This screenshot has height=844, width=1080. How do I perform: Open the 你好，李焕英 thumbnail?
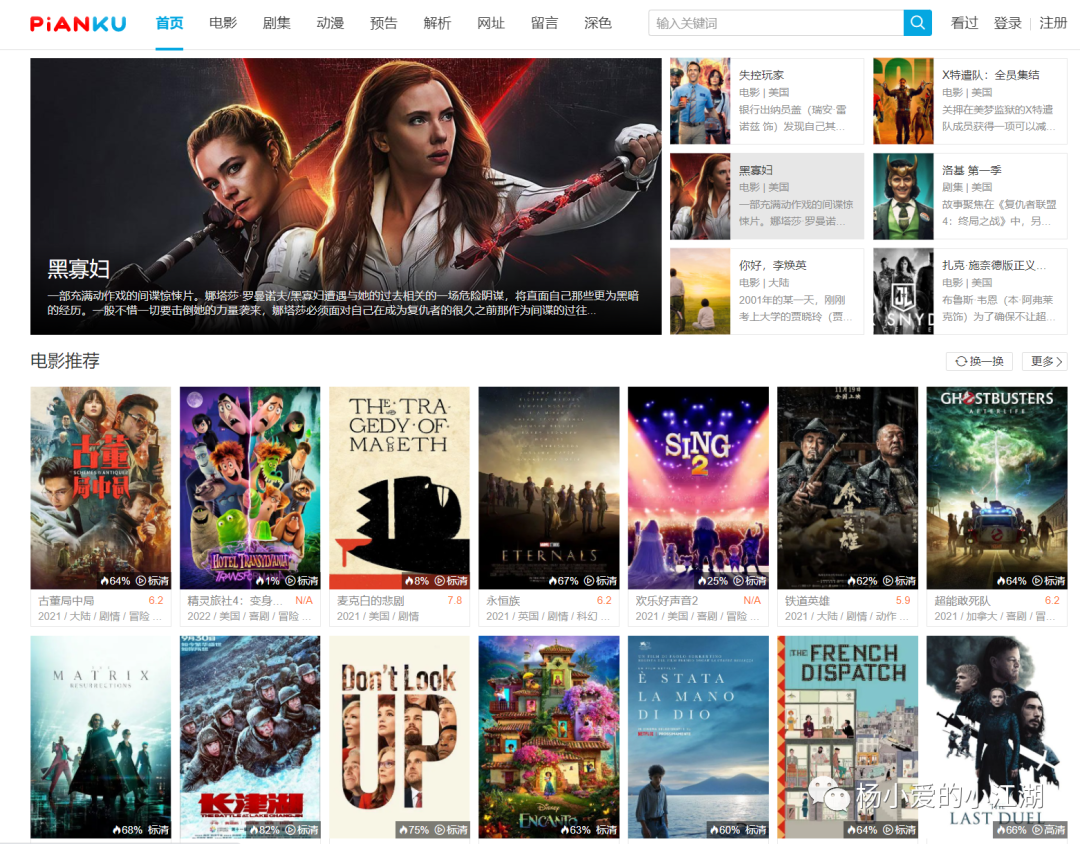click(x=700, y=291)
